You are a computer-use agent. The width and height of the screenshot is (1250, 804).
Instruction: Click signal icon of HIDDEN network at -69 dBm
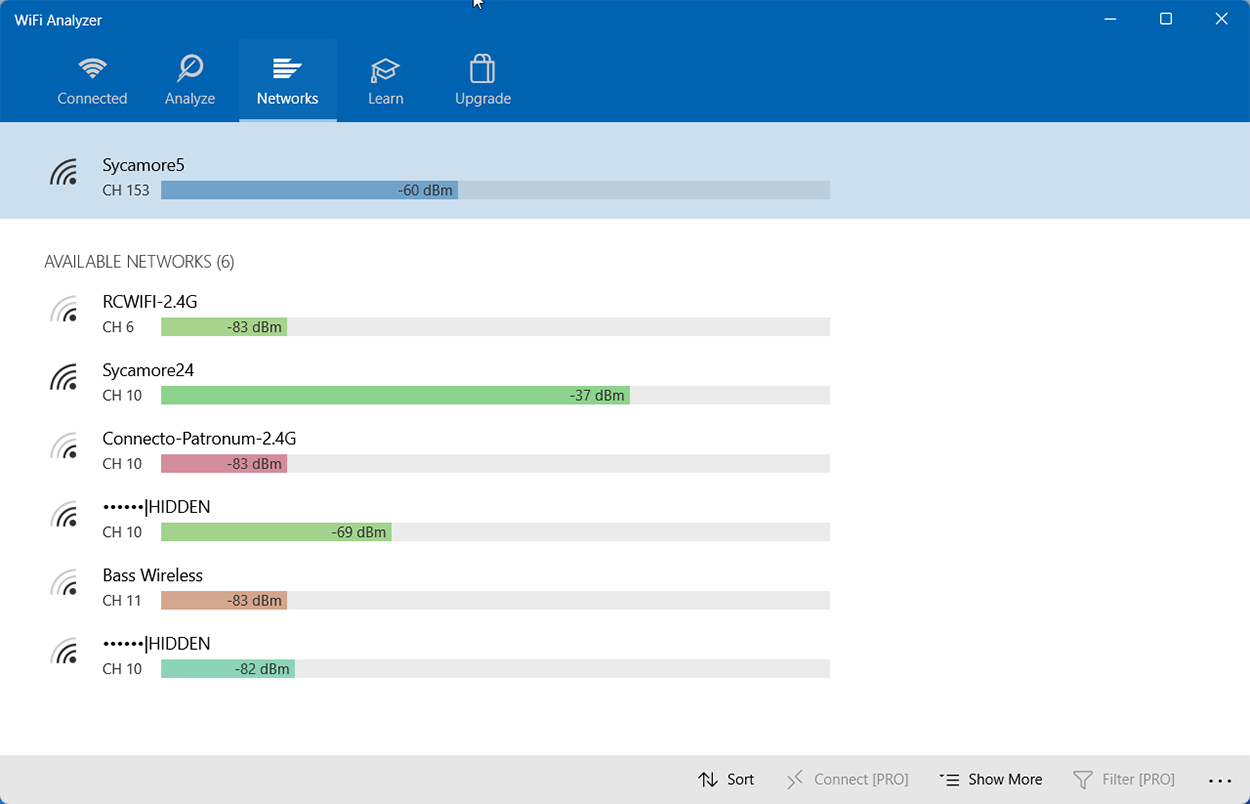64,515
